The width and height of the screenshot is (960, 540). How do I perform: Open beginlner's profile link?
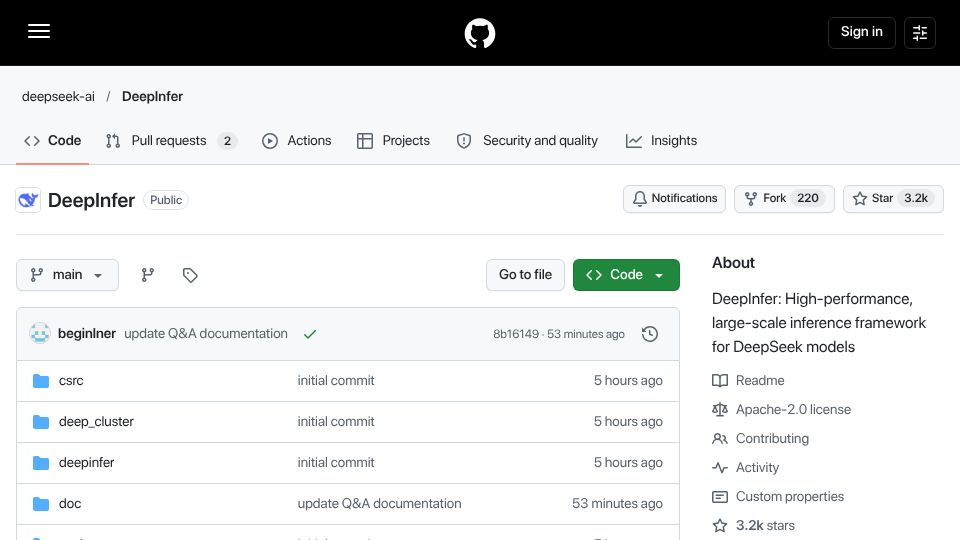[87, 334]
